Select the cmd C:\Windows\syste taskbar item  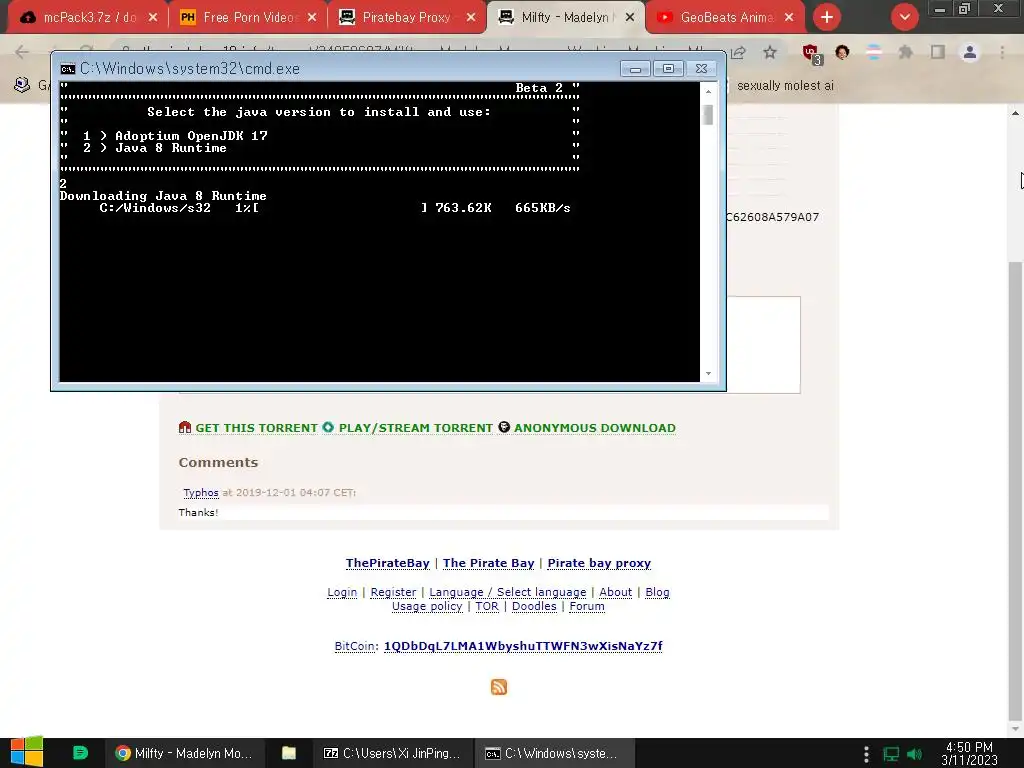(552, 754)
